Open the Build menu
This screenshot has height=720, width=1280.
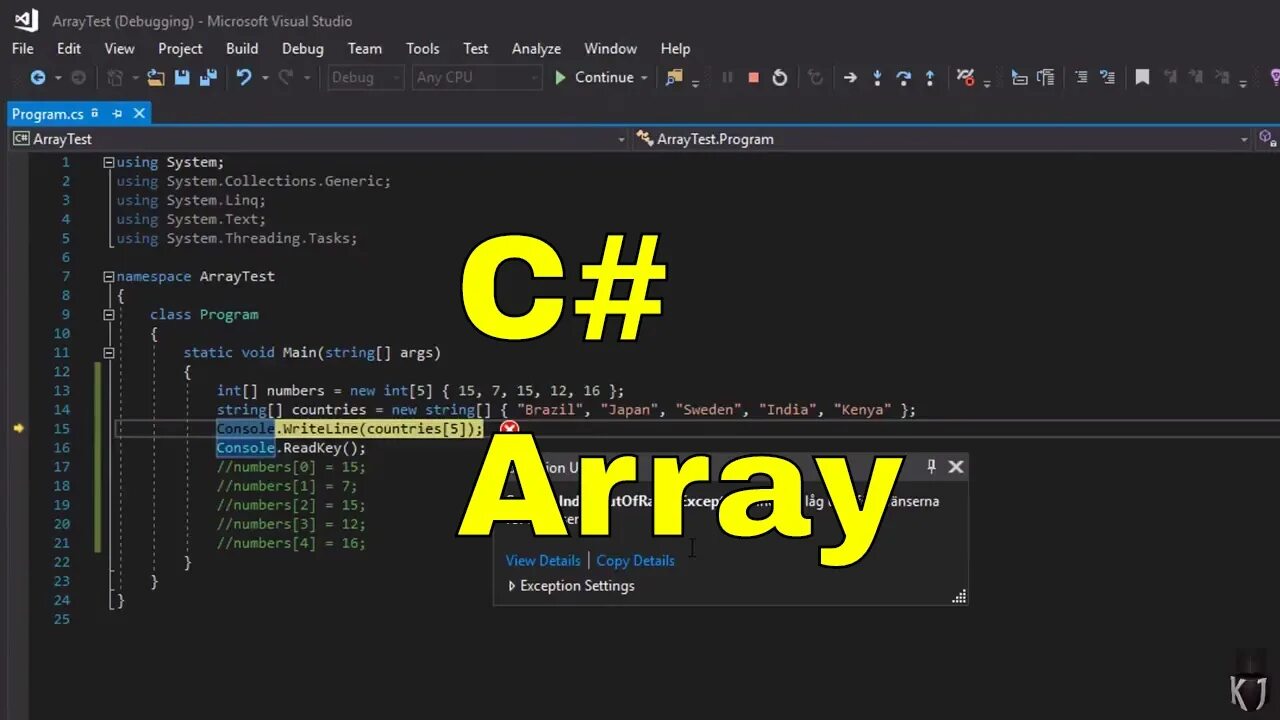(x=242, y=48)
